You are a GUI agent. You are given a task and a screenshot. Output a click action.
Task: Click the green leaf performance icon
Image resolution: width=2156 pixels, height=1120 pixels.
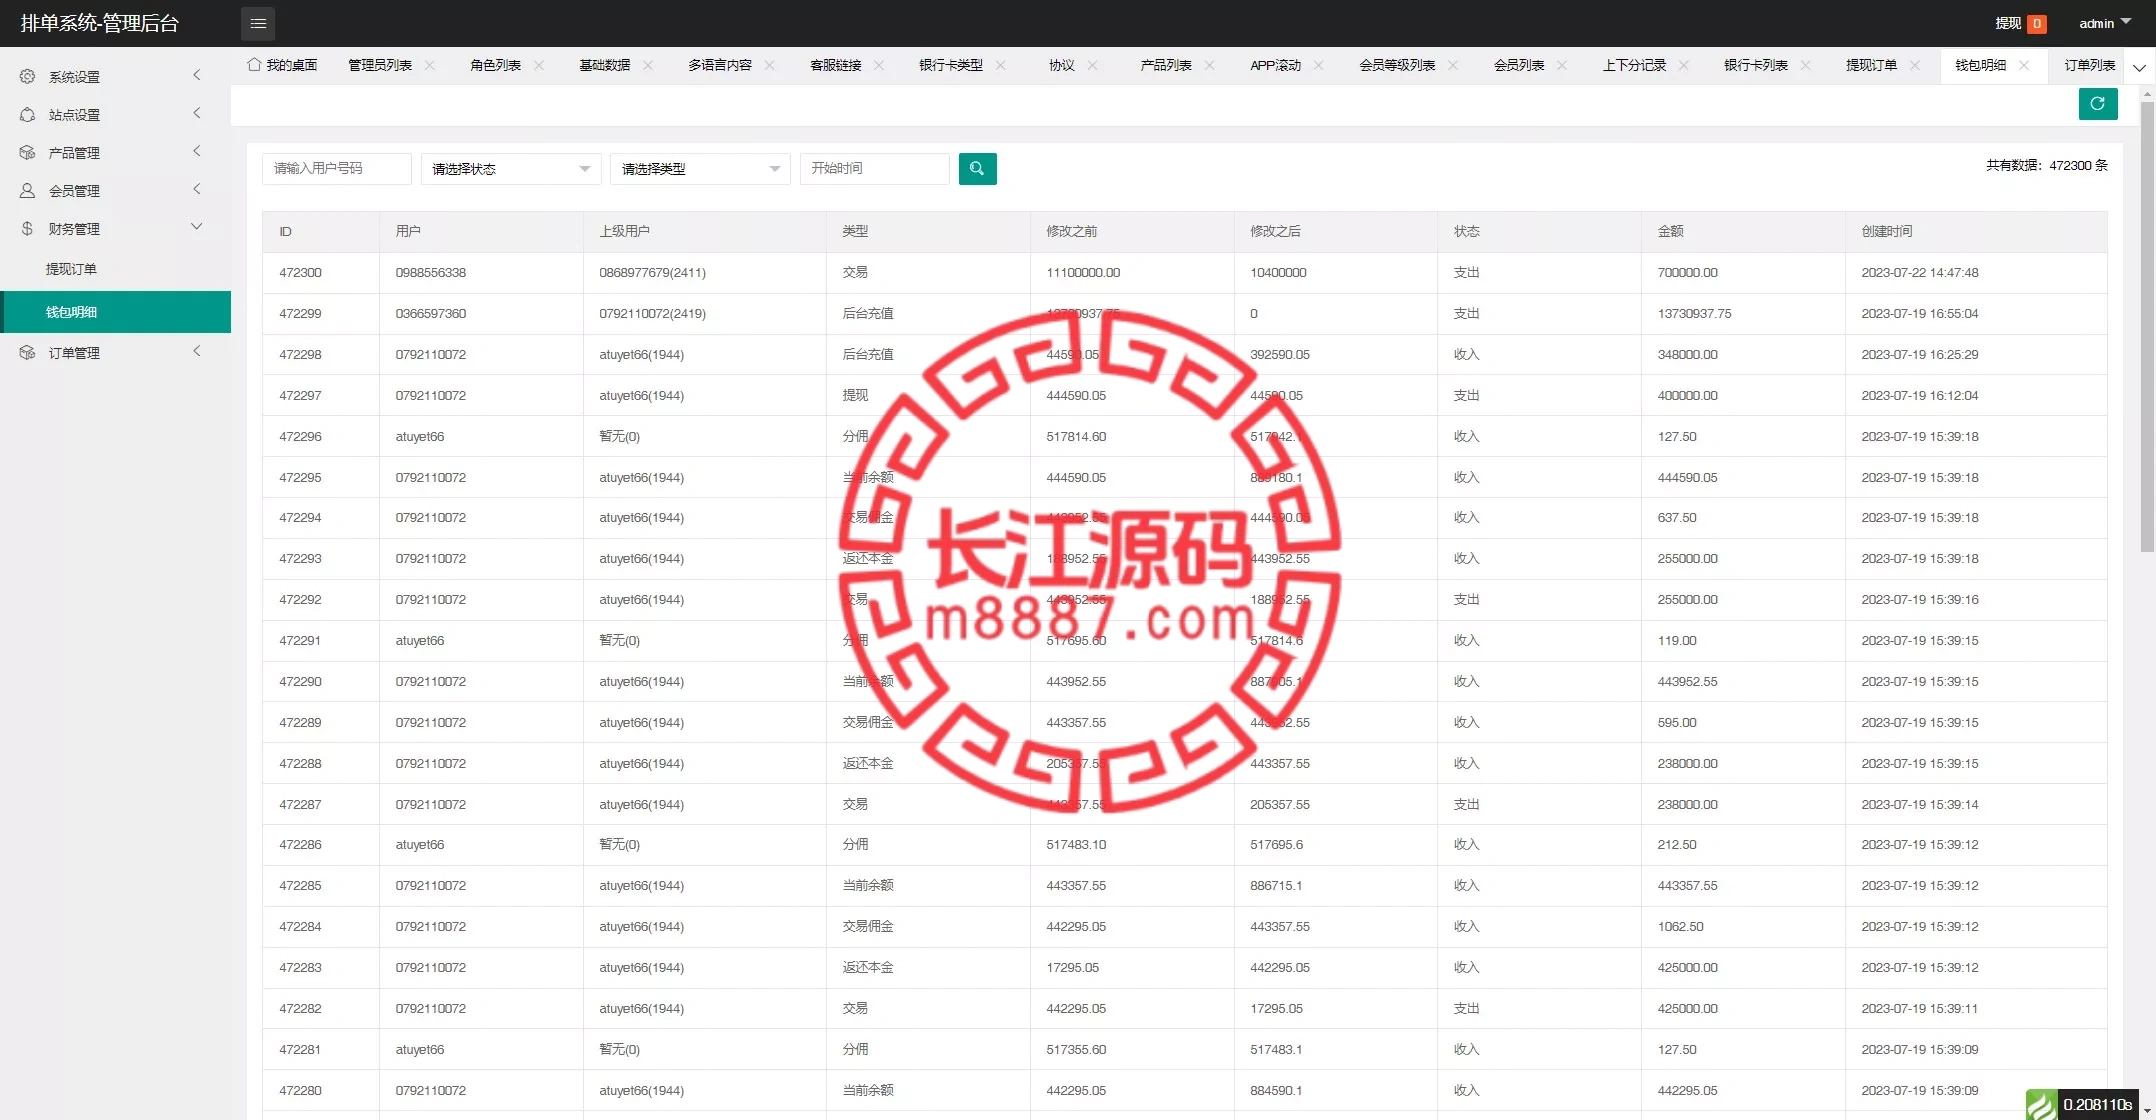[2041, 1104]
